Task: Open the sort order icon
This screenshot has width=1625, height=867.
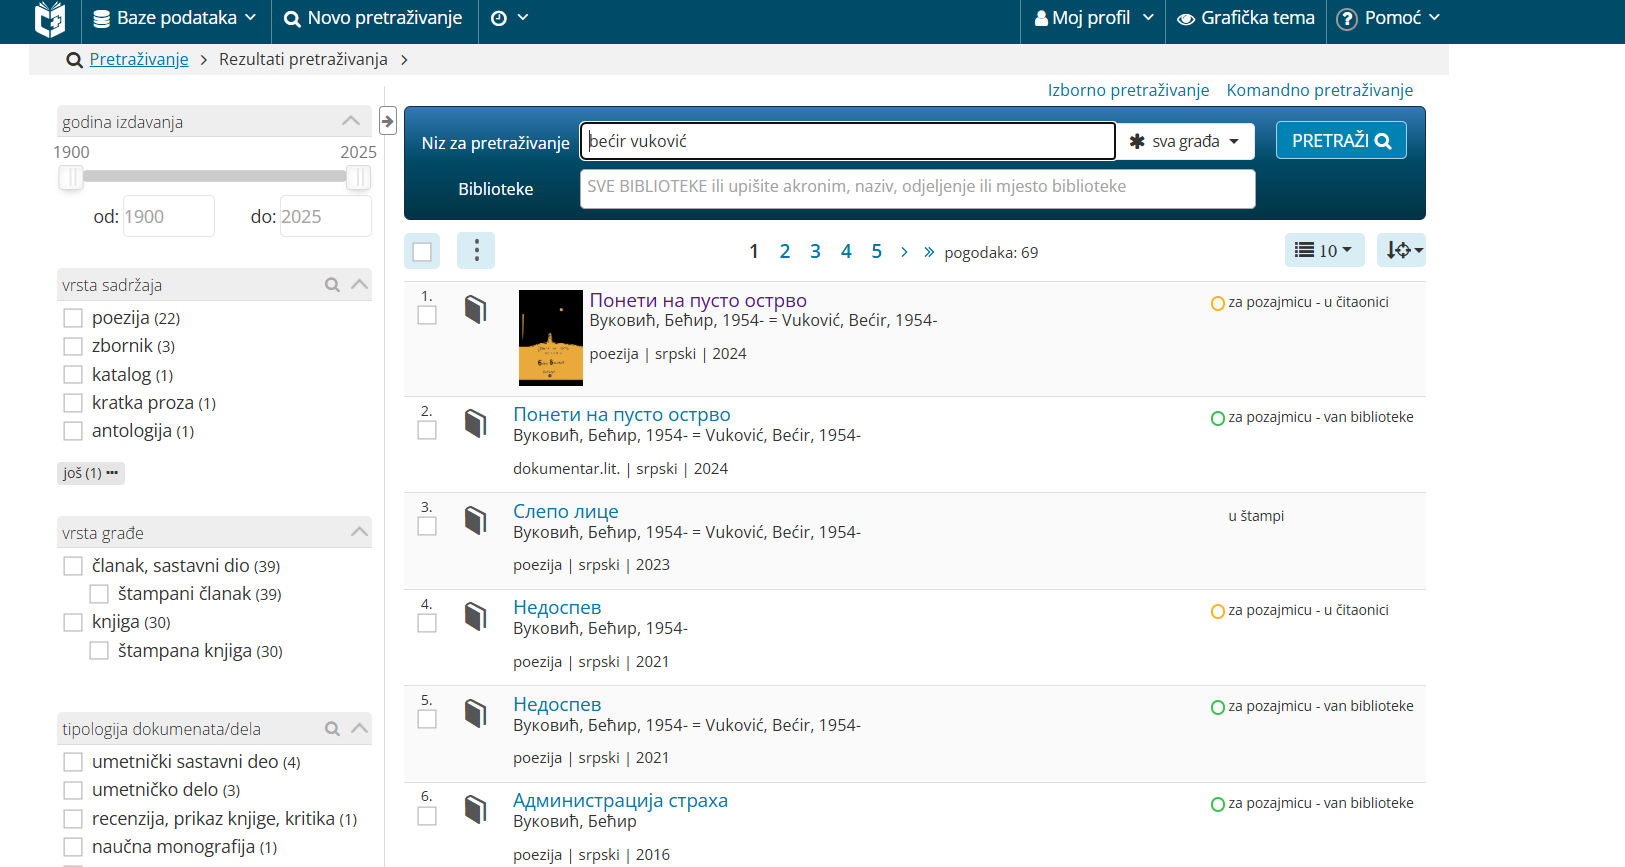Action: pyautogui.click(x=1401, y=250)
